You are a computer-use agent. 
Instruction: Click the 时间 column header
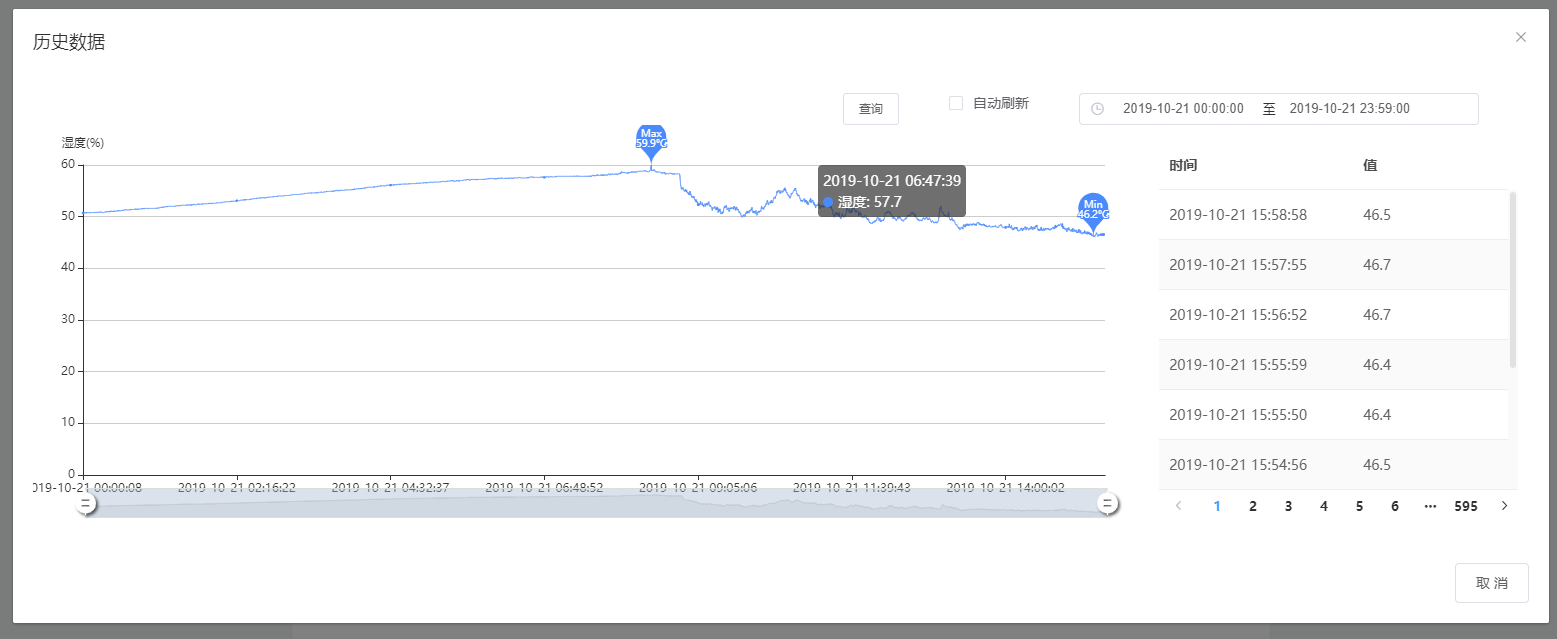click(1183, 165)
